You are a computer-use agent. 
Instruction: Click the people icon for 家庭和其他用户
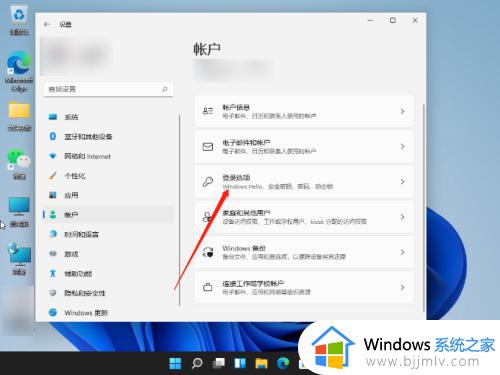click(207, 217)
